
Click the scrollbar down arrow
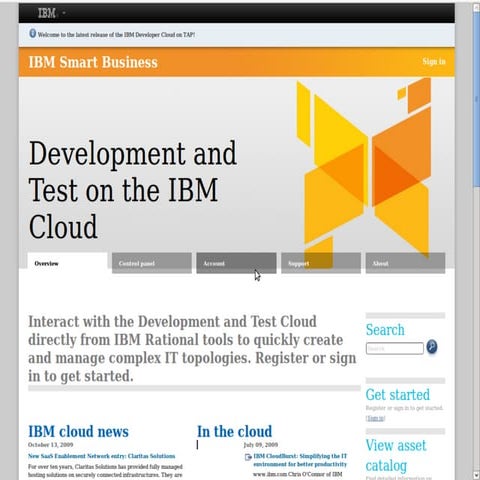(x=476, y=475)
